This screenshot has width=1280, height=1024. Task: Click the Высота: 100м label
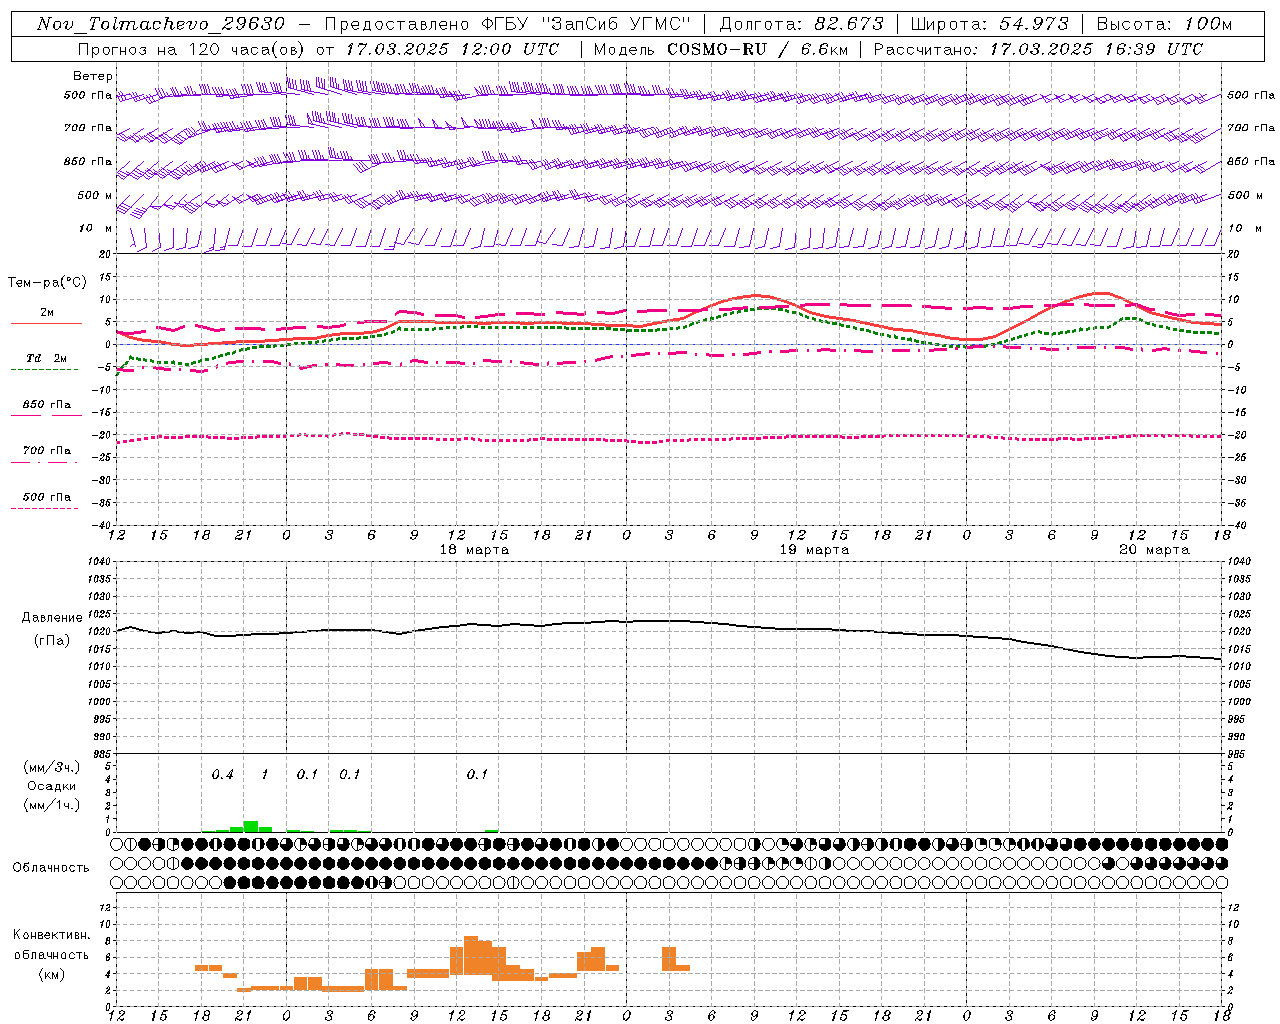coord(1164,24)
